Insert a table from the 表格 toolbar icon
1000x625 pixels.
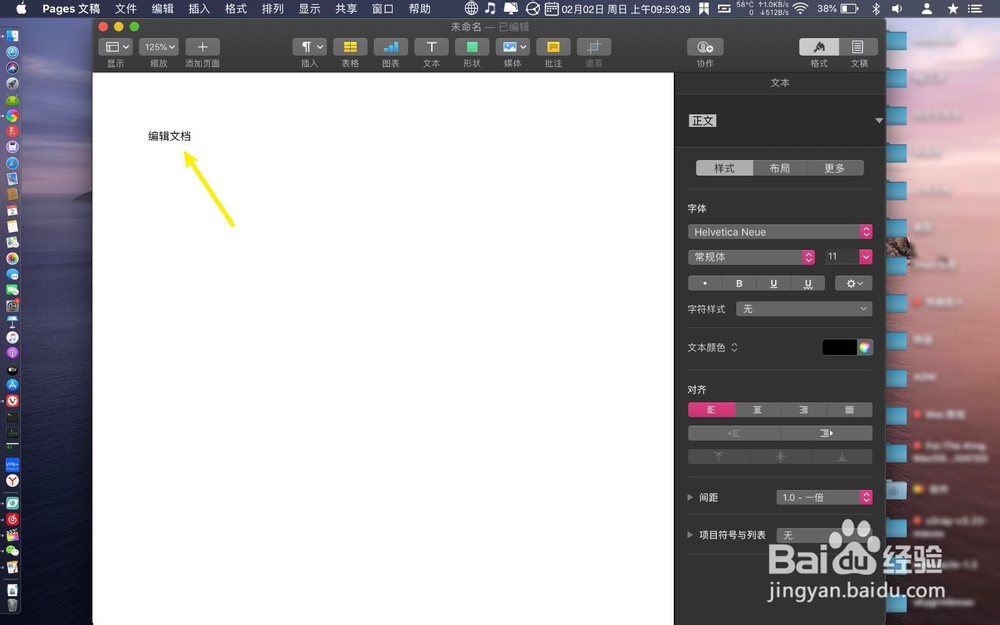point(350,47)
